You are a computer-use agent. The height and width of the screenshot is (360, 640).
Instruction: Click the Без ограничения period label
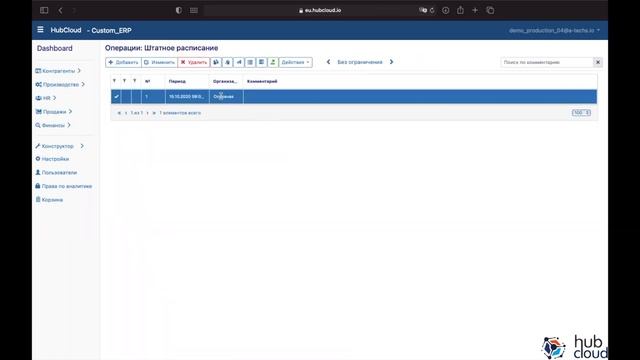pos(360,62)
